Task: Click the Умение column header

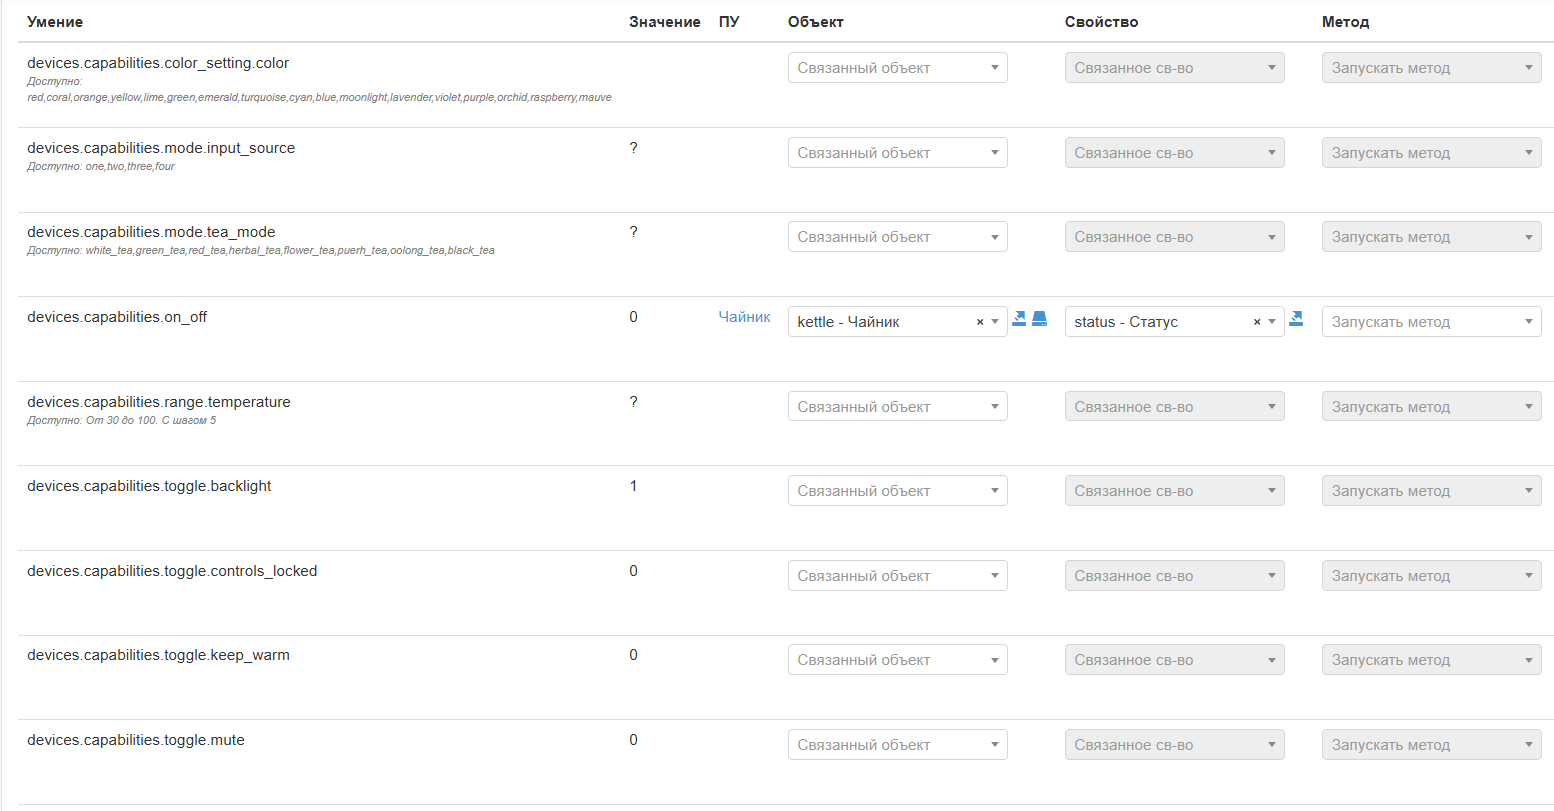Action: point(55,21)
